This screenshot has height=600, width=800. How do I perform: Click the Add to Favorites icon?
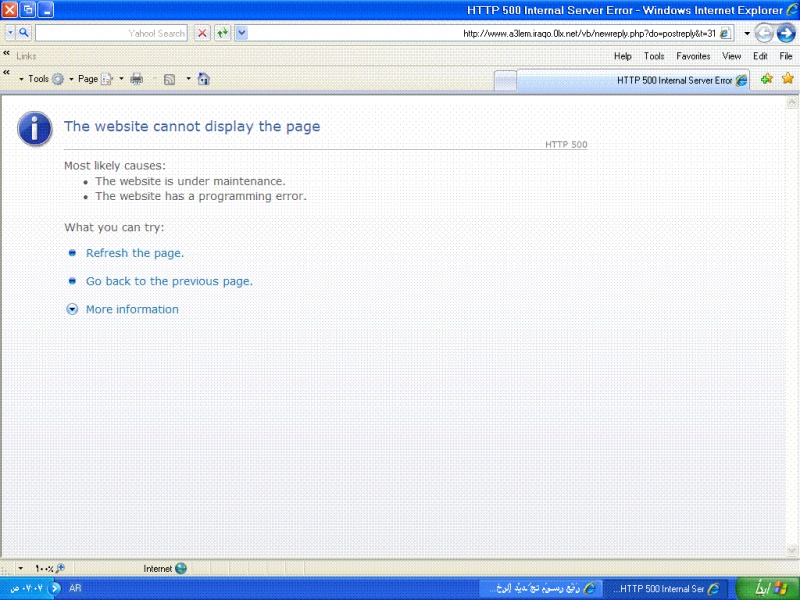pos(766,79)
